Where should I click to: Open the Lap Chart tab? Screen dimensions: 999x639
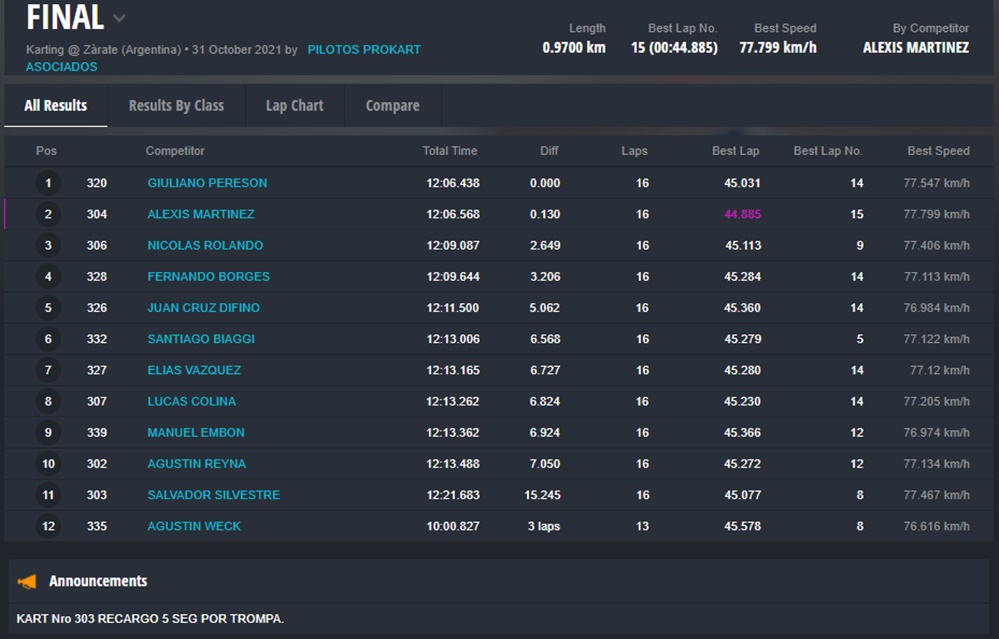pyautogui.click(x=294, y=105)
